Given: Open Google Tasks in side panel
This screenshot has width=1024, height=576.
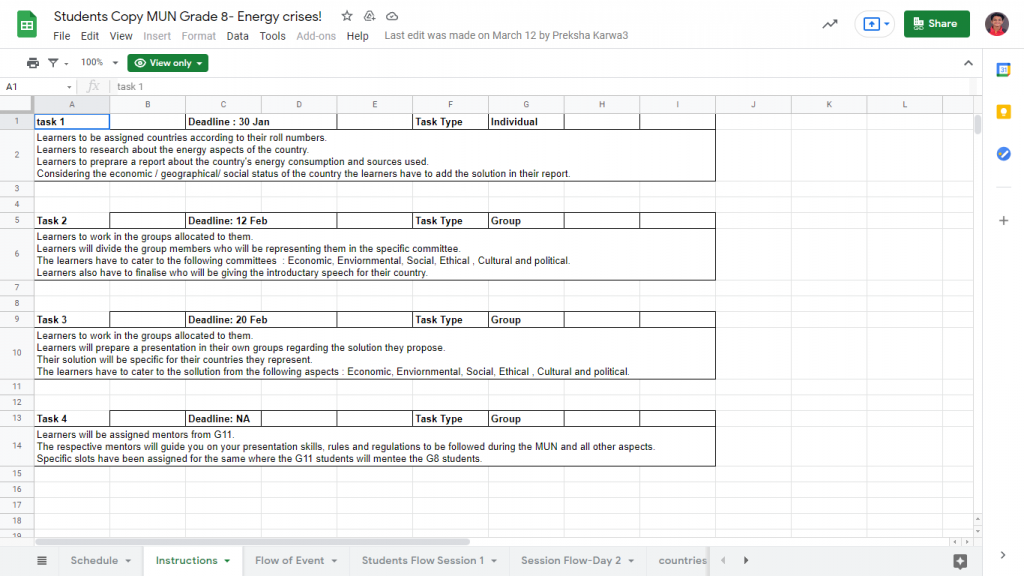Looking at the screenshot, I should (1004, 153).
